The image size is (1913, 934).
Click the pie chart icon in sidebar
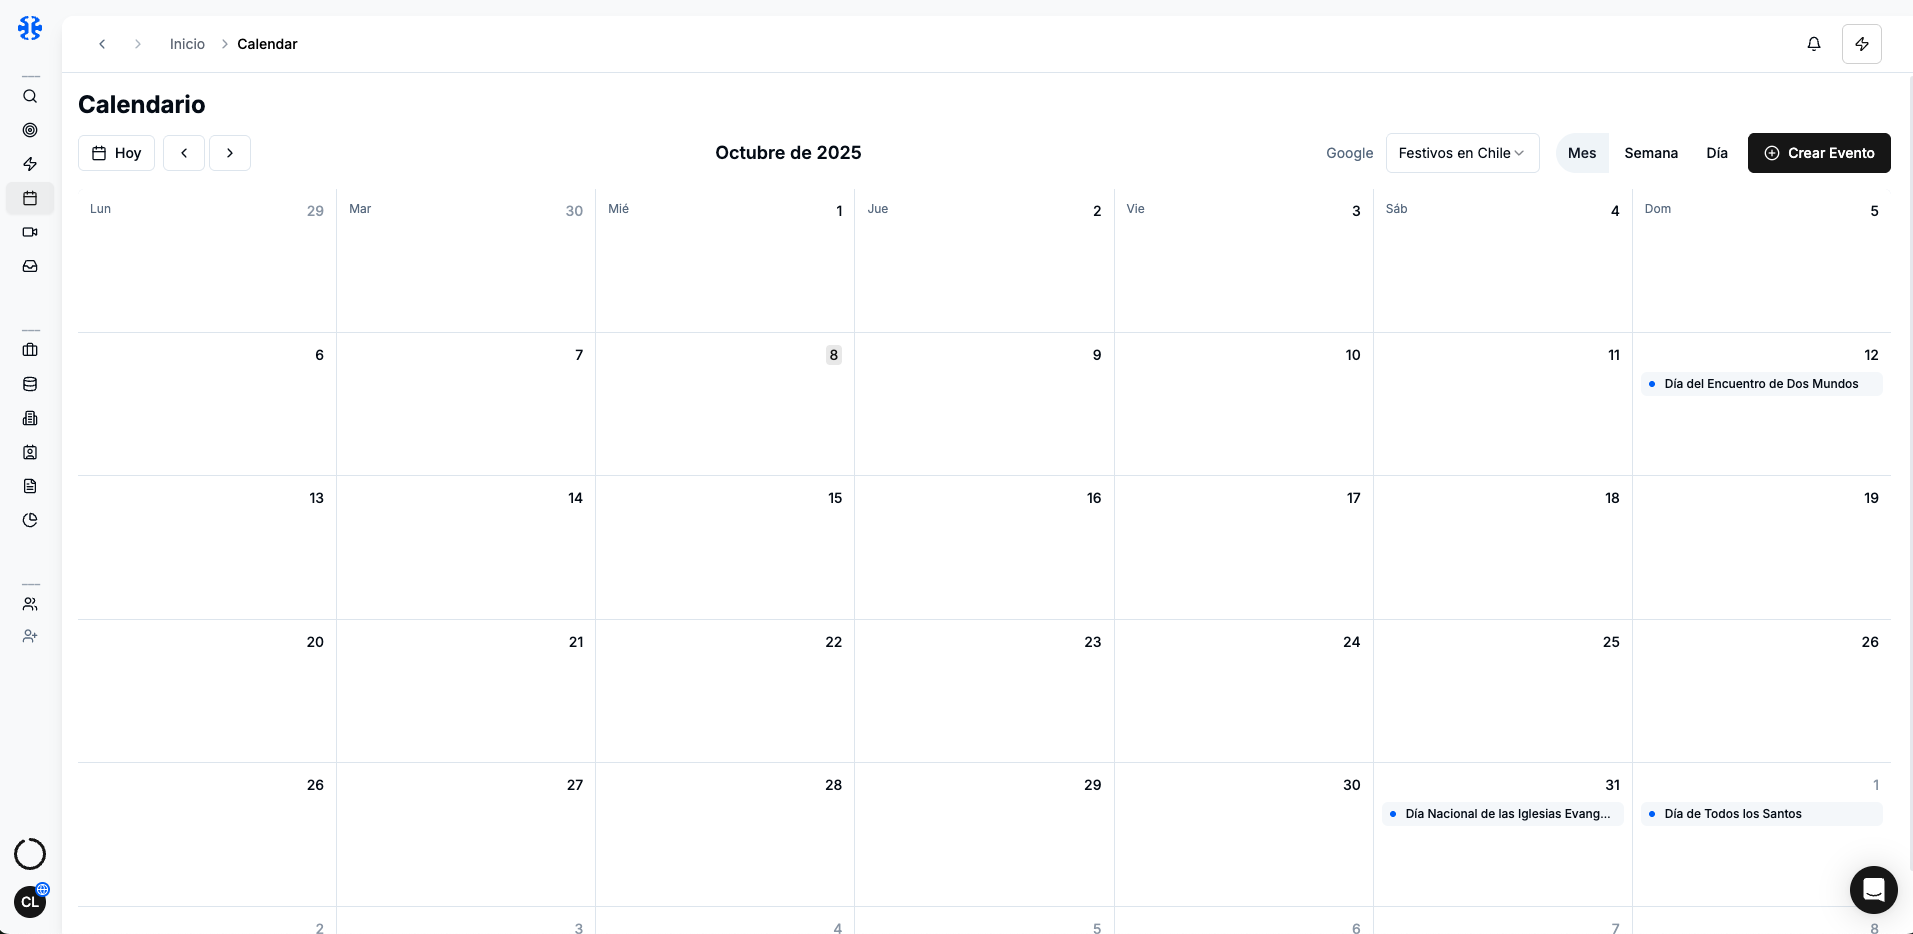pyautogui.click(x=30, y=520)
